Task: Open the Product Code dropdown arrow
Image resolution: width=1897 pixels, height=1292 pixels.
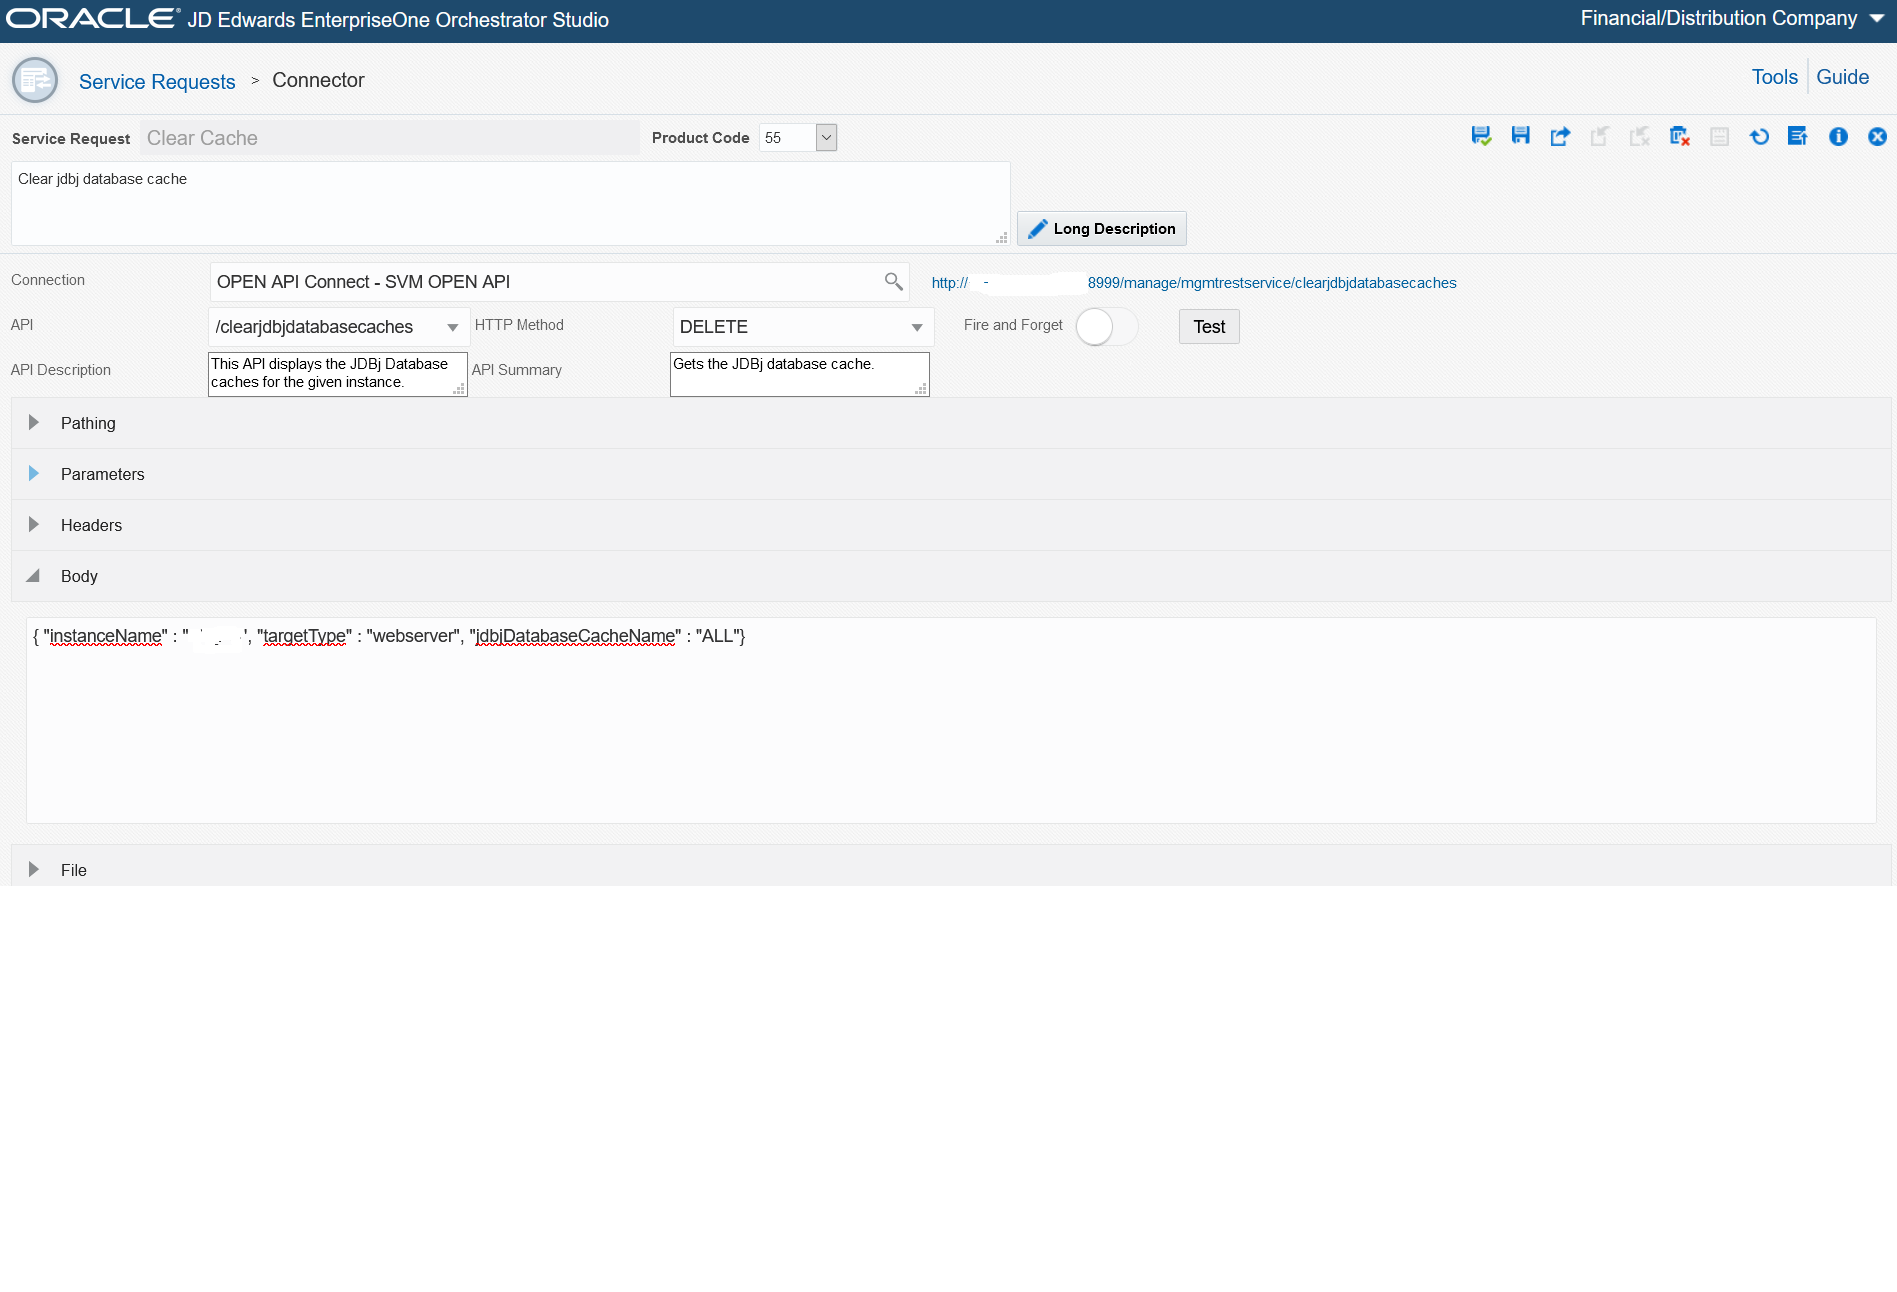Action: pyautogui.click(x=826, y=138)
